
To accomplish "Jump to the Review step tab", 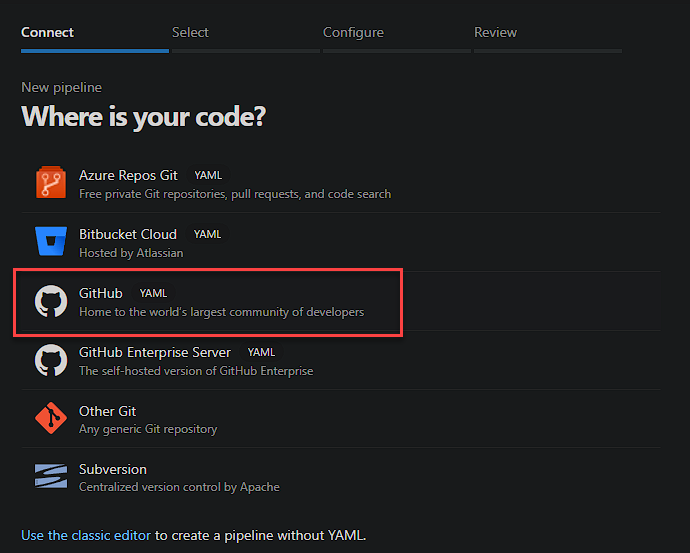I will point(495,32).
